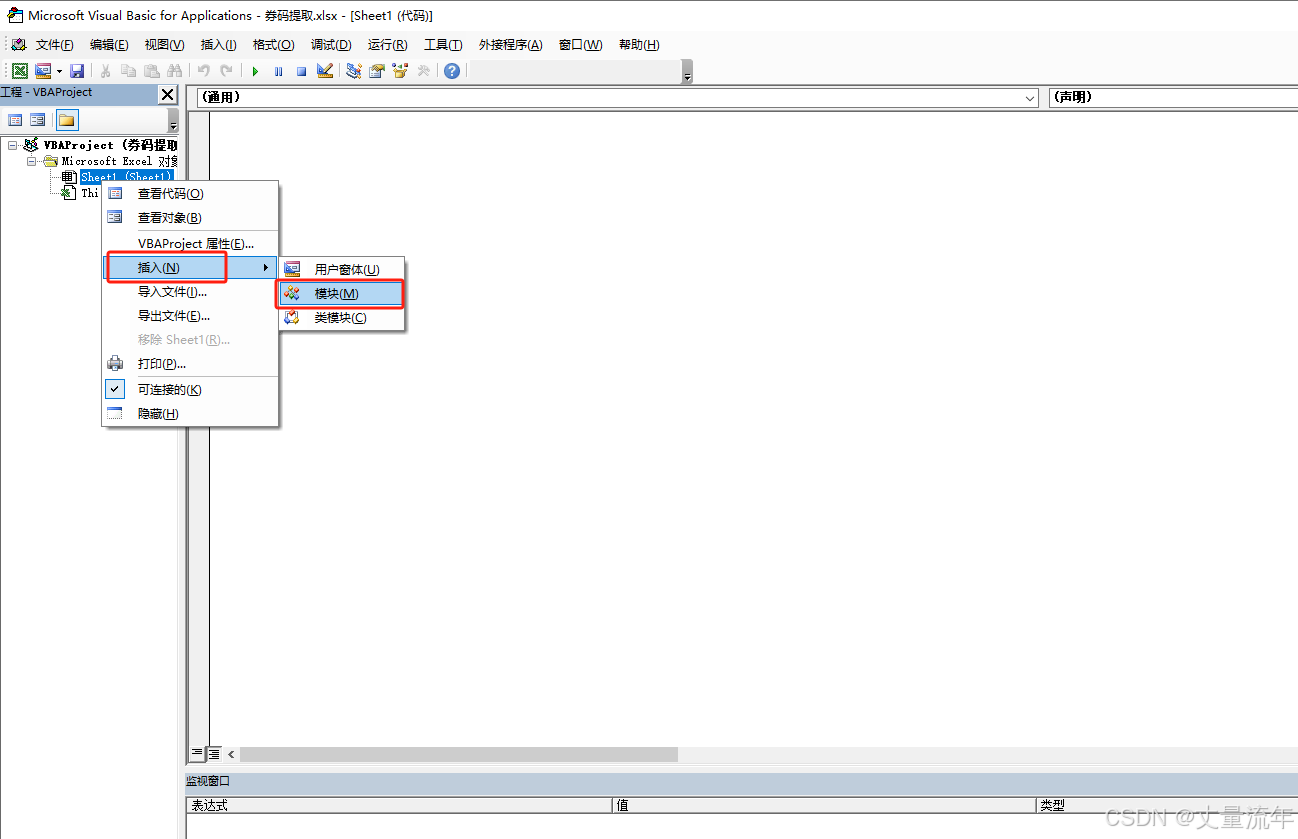This screenshot has width=1298, height=839.
Task: Open the 编辑(E) menu
Action: click(x=109, y=44)
